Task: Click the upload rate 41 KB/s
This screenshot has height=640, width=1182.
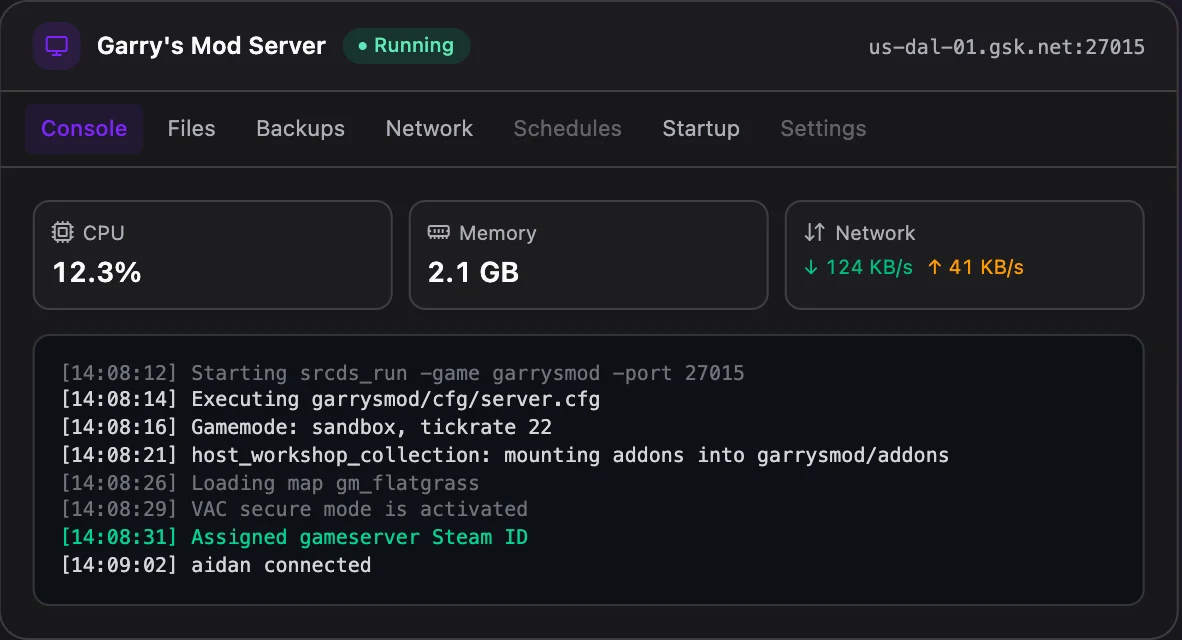Action: point(986,268)
